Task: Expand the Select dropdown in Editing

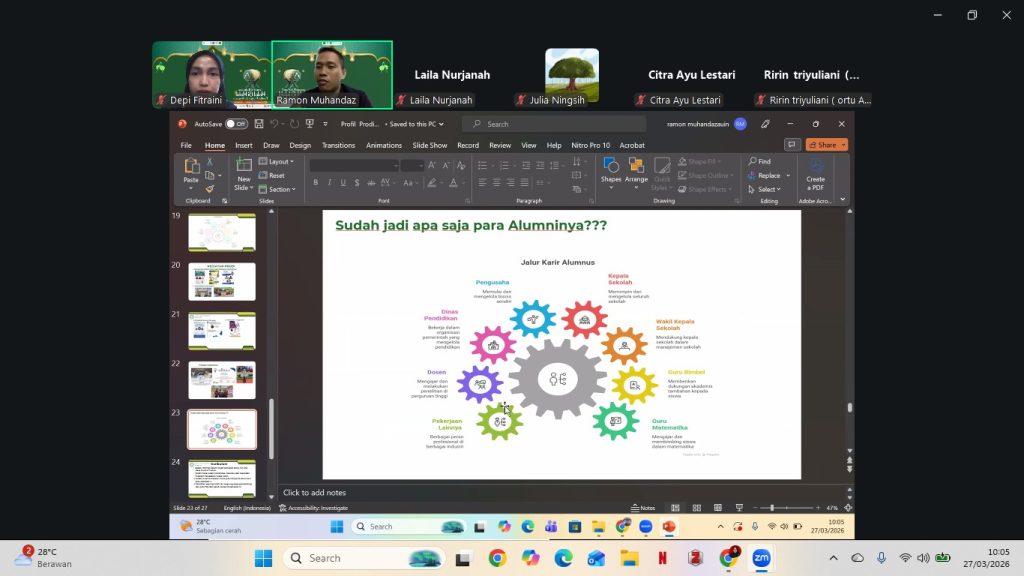Action: click(x=765, y=189)
